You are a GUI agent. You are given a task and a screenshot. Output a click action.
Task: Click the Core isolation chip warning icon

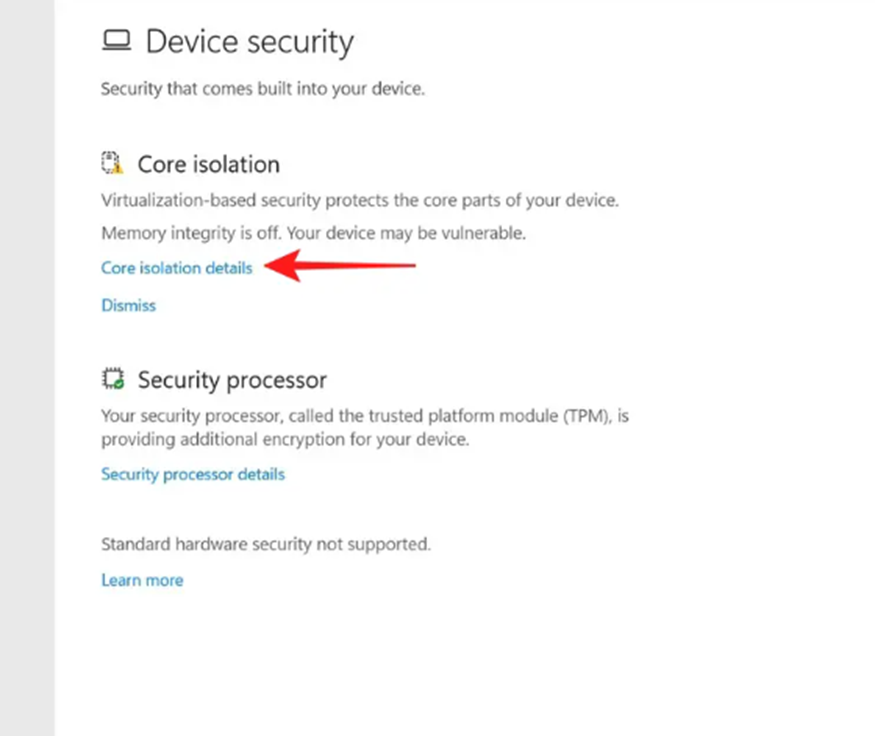[x=112, y=163]
